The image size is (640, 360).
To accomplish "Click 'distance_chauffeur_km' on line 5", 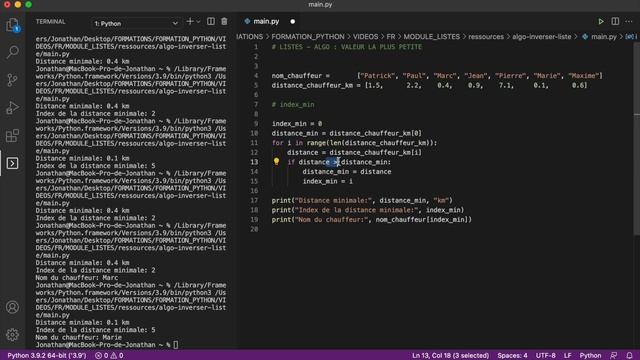I will click(312, 85).
